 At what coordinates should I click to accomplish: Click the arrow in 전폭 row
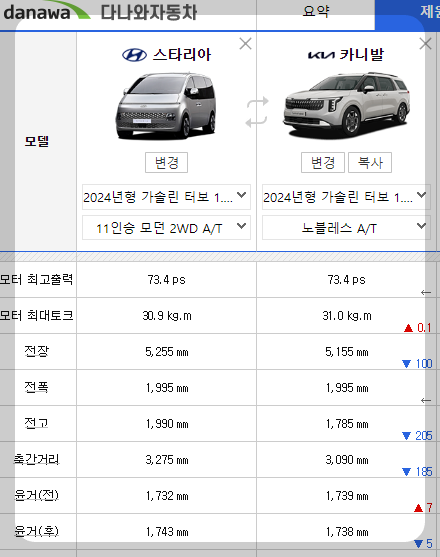(426, 400)
